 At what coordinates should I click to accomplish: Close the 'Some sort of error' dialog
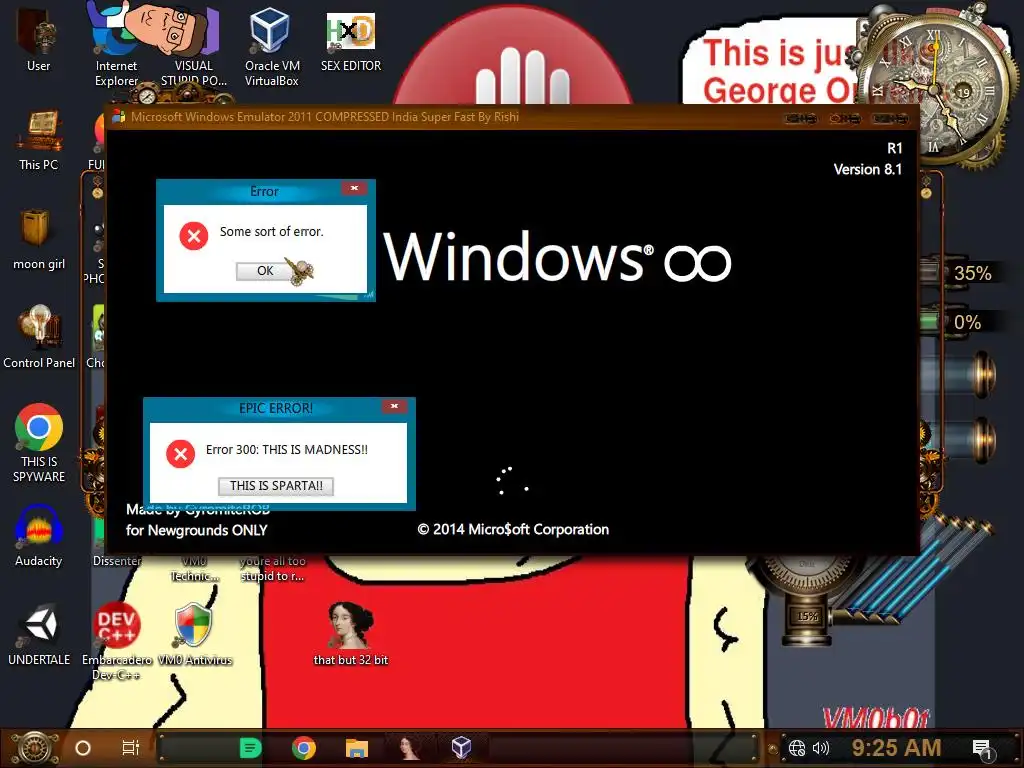click(x=355, y=188)
